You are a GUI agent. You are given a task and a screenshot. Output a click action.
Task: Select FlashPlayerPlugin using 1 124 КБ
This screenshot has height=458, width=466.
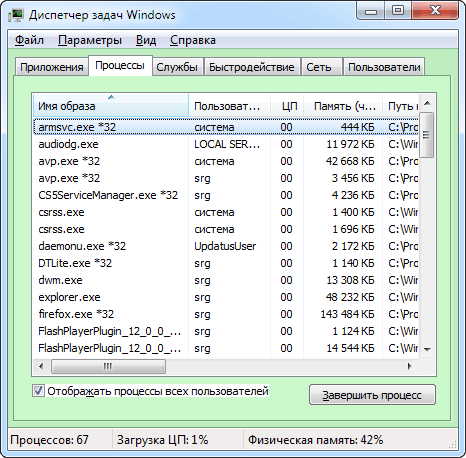226,331
